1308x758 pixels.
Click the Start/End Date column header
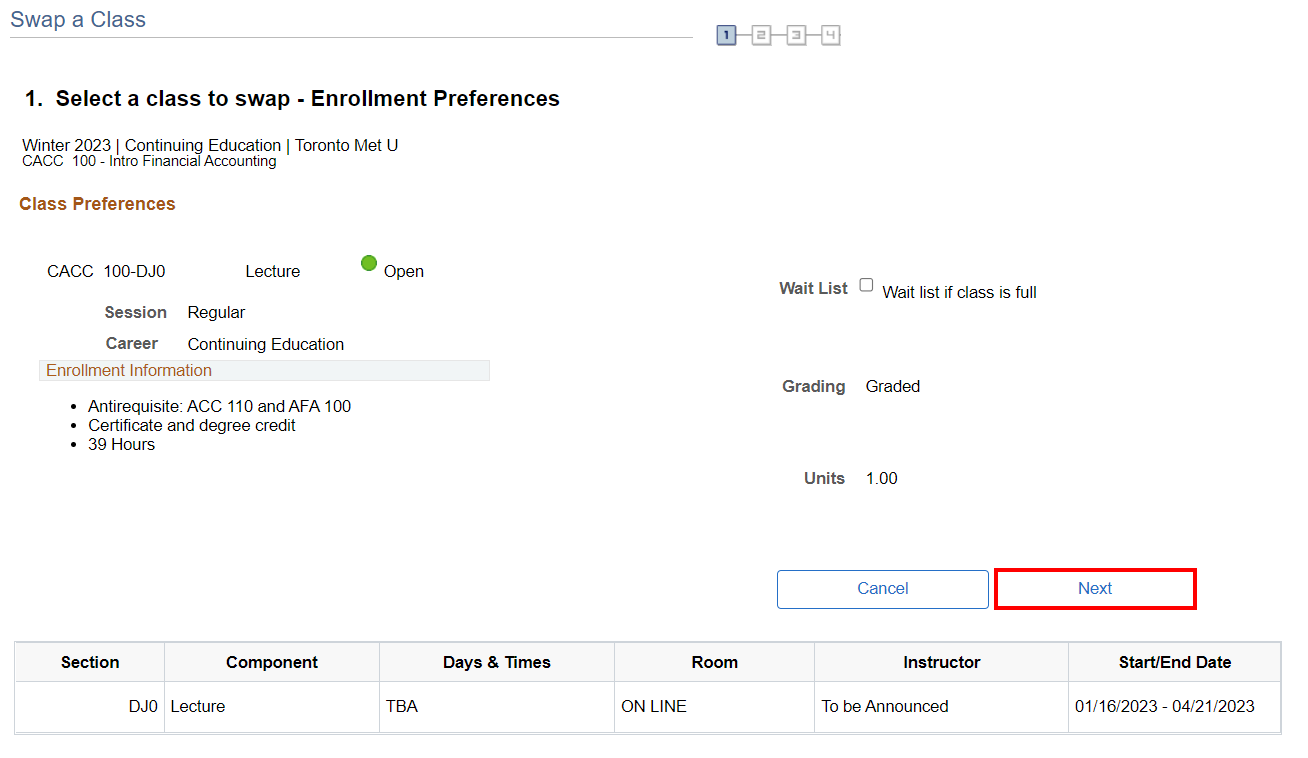[x=1174, y=662]
